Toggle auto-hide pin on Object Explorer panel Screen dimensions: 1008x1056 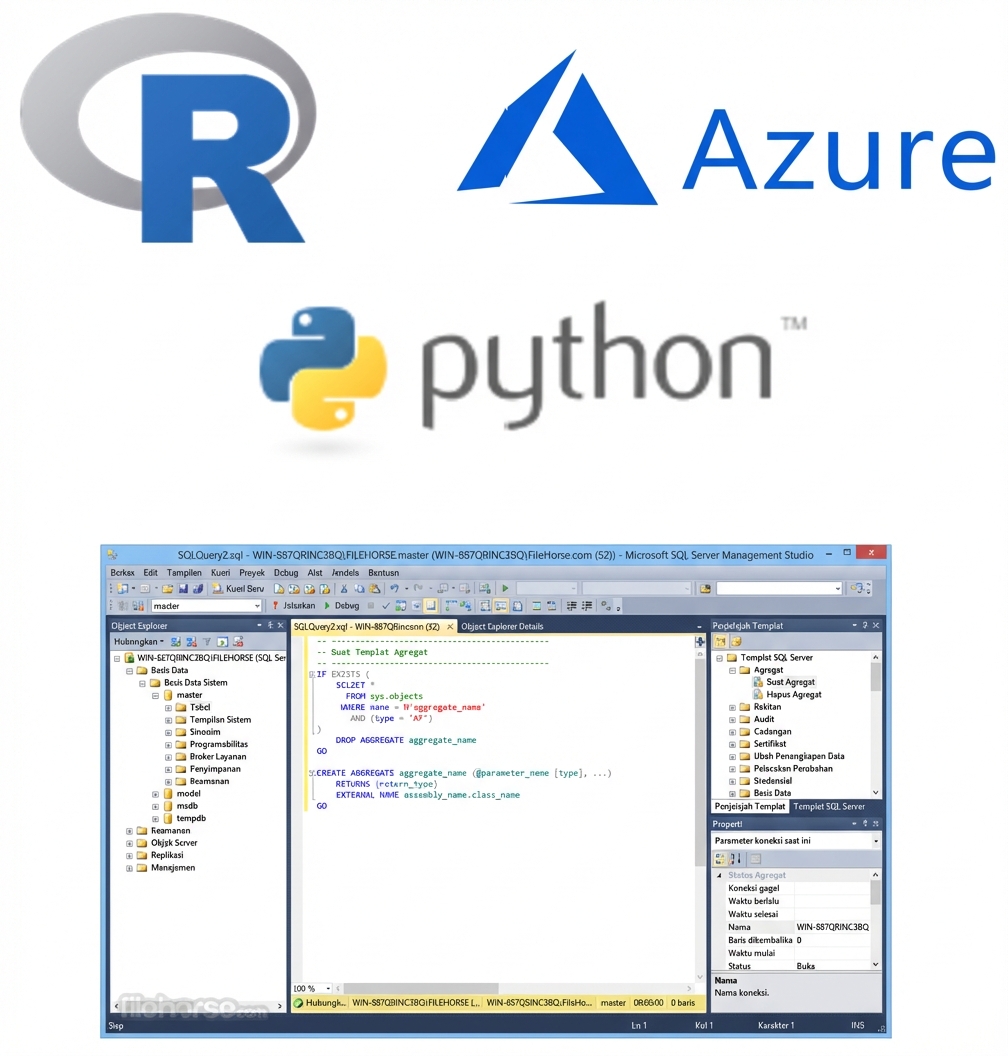[x=270, y=625]
